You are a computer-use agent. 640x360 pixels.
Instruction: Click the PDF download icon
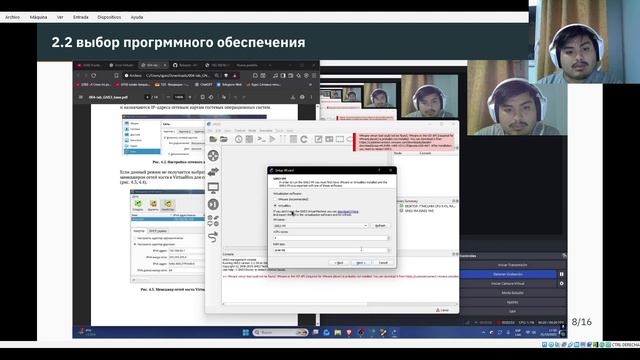point(293,97)
